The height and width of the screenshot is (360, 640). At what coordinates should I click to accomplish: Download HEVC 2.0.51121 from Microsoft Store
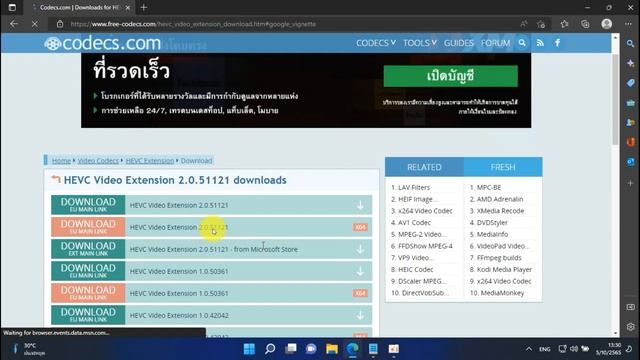(88, 249)
